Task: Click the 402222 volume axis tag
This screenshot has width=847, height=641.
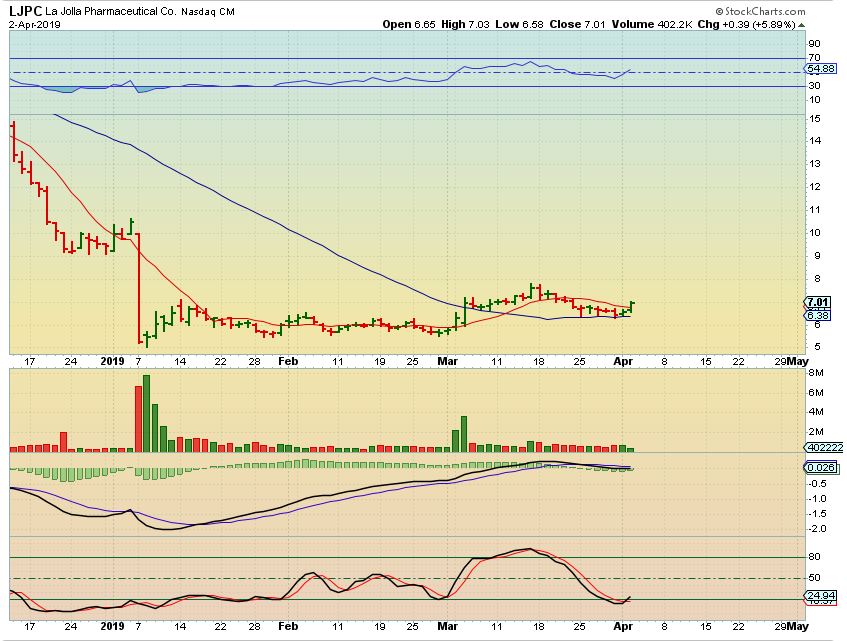Action: point(822,447)
